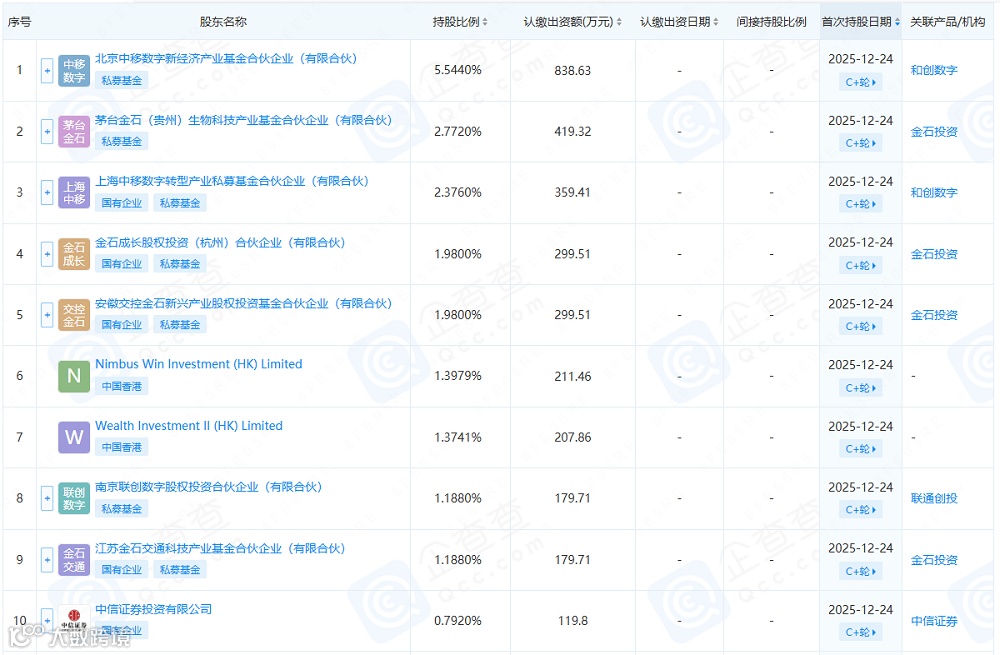Viewport: 1000px width, 655px height.
Task: Select the 119.8 contribution amount cell
Action: tap(573, 621)
